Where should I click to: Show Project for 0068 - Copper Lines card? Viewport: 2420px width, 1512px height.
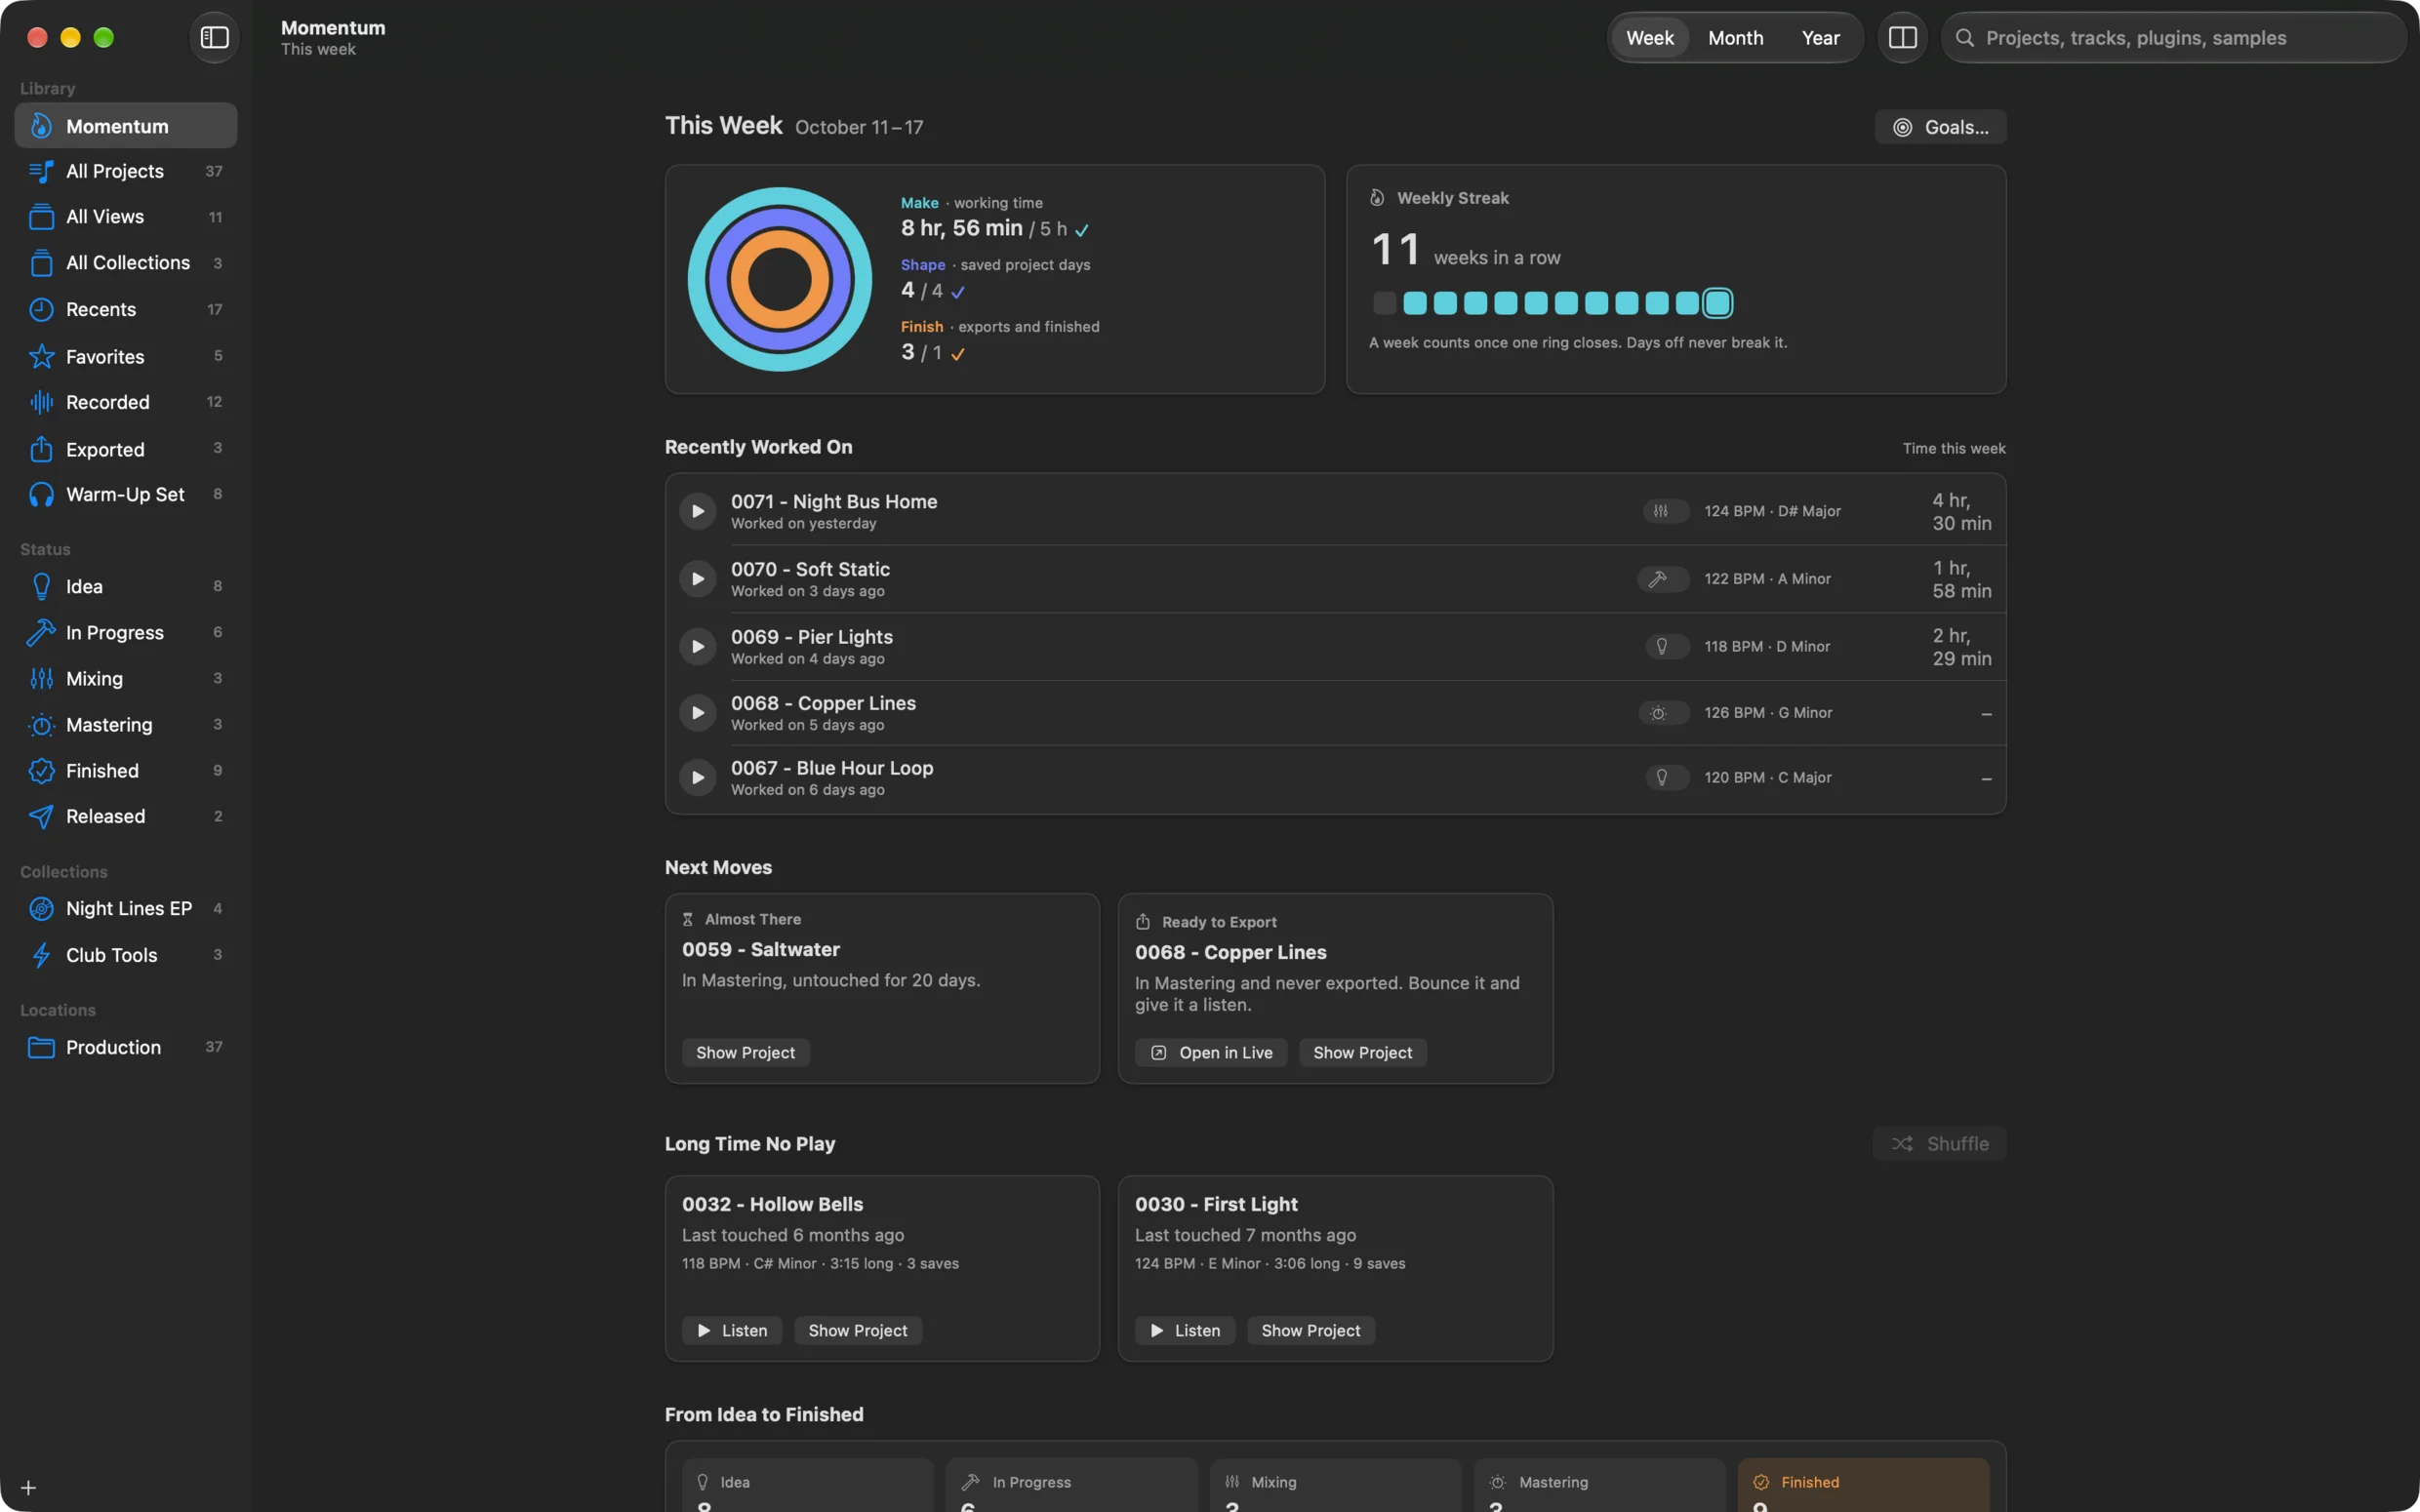point(1362,1053)
